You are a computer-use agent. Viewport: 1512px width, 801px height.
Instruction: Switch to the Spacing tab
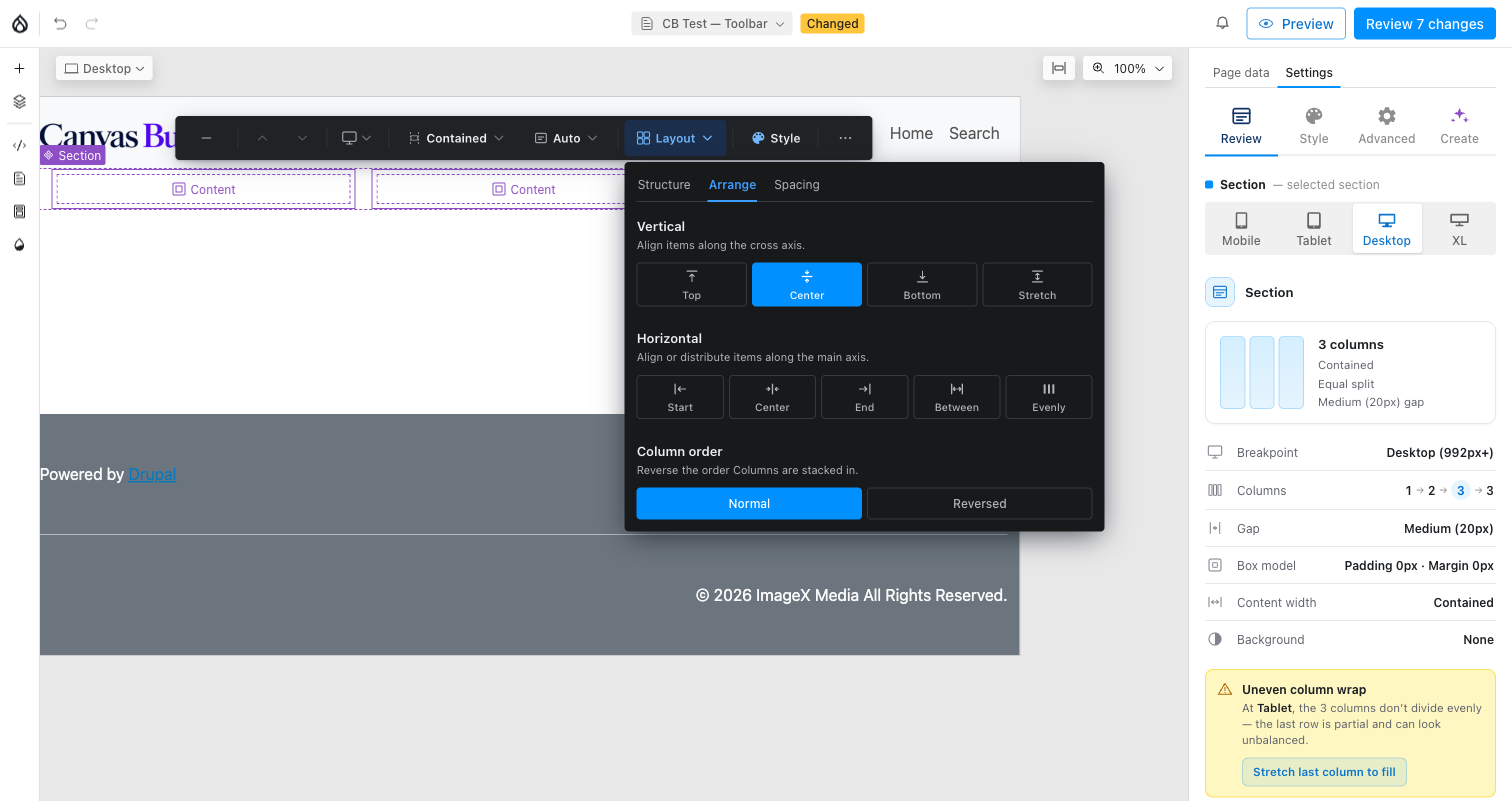(797, 184)
